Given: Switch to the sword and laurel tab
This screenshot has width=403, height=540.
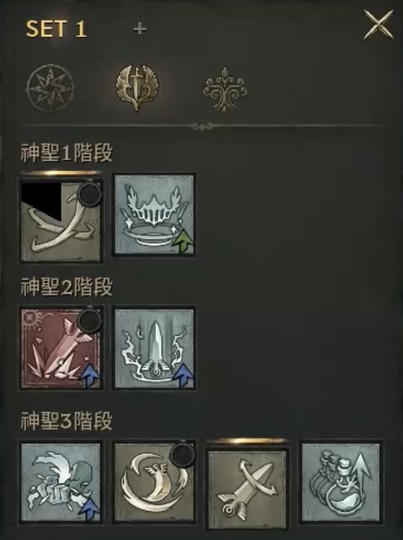Looking at the screenshot, I should pyautogui.click(x=137, y=87).
